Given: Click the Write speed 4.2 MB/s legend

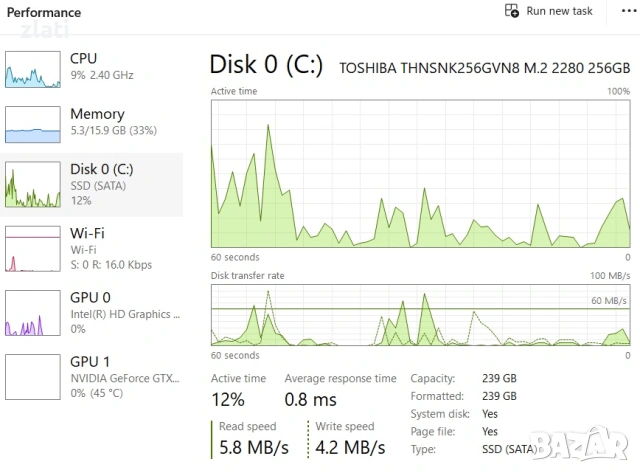Looking at the screenshot, I should coord(350,437).
